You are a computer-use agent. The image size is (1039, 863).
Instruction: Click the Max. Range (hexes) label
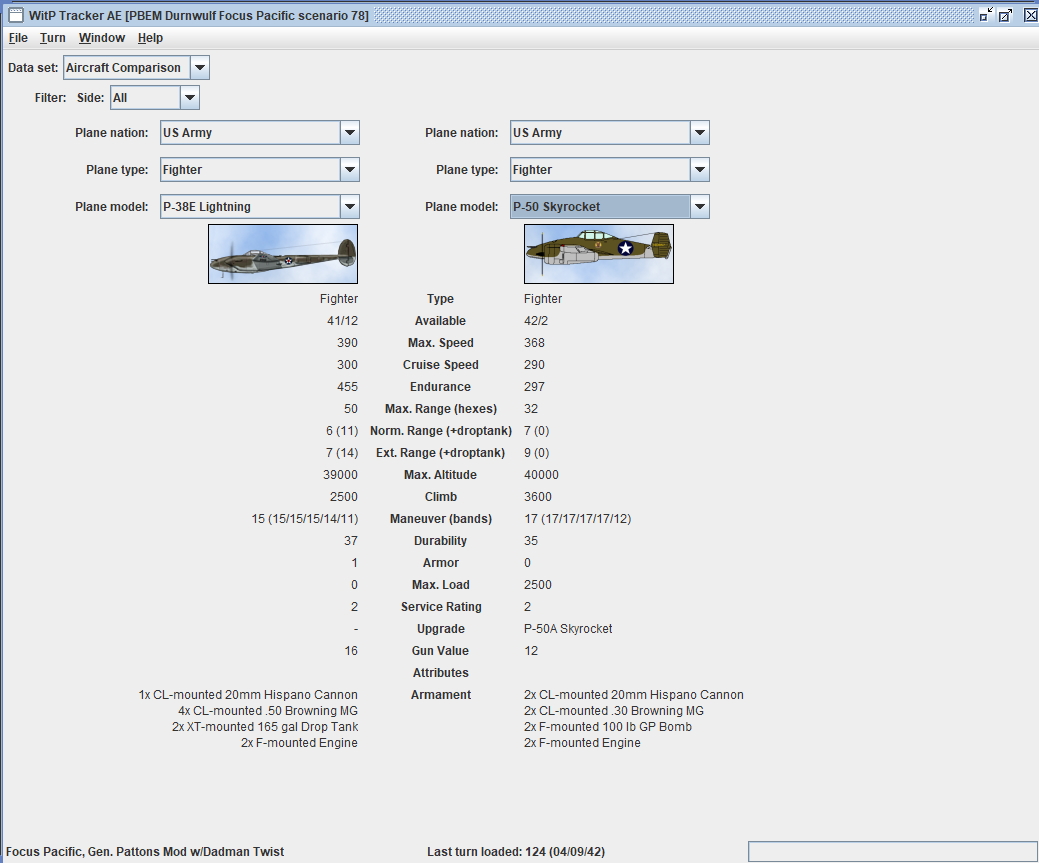441,408
